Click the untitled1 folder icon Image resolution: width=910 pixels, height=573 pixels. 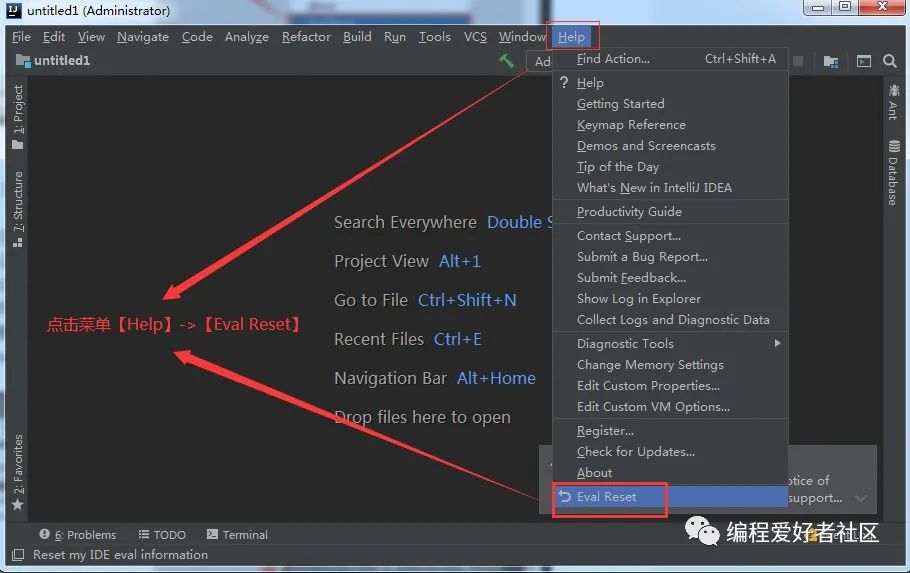coord(23,60)
